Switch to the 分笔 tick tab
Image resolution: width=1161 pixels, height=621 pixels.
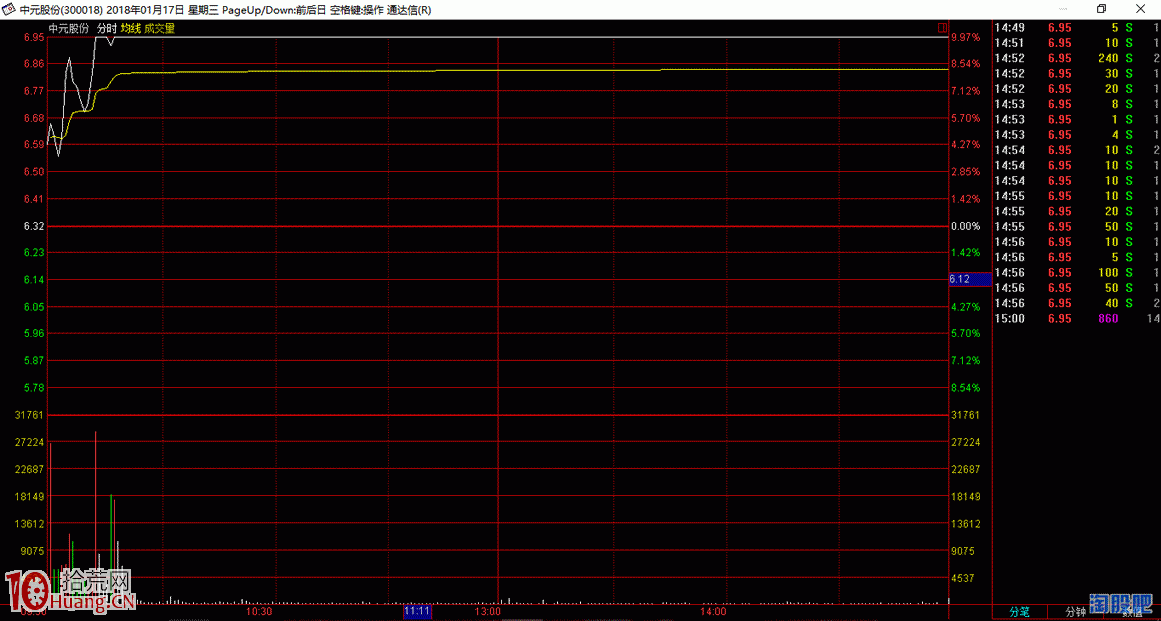1020,612
